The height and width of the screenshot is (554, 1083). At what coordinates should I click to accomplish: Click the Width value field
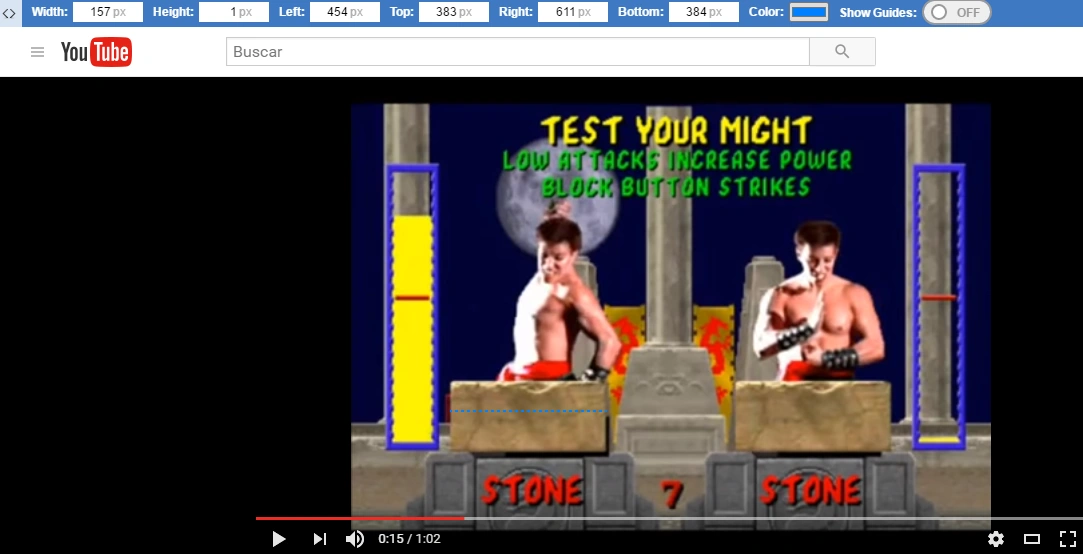pyautogui.click(x=108, y=12)
